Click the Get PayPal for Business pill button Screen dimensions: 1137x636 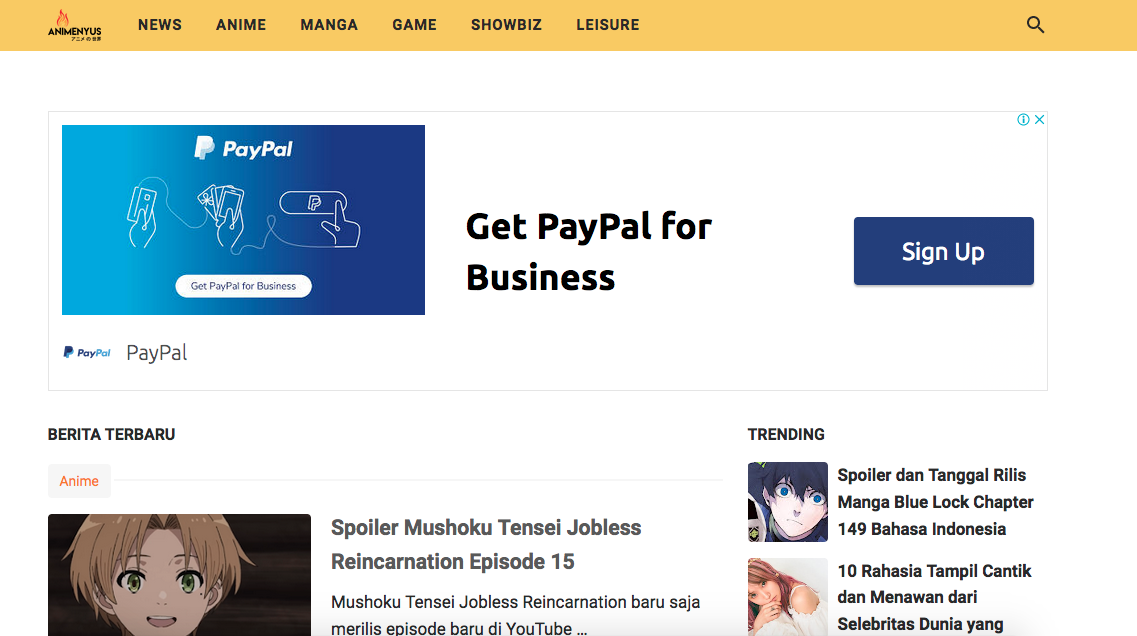[244, 286]
